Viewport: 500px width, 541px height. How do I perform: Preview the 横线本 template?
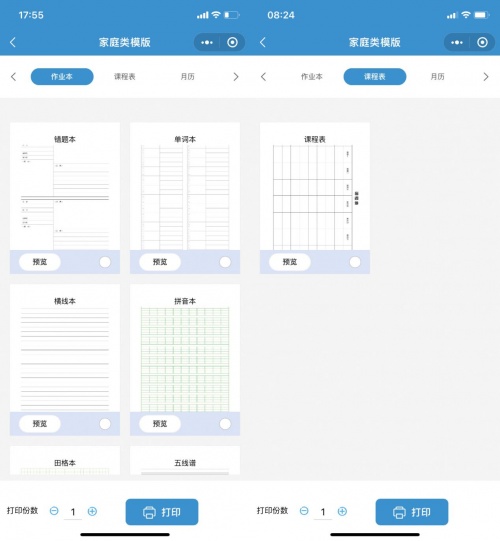[x=40, y=424]
